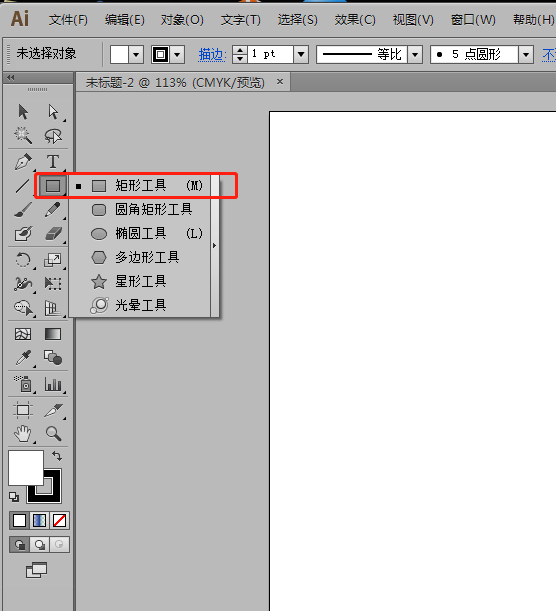Open stroke weight dropdown list
This screenshot has width=556, height=611.
point(301,55)
